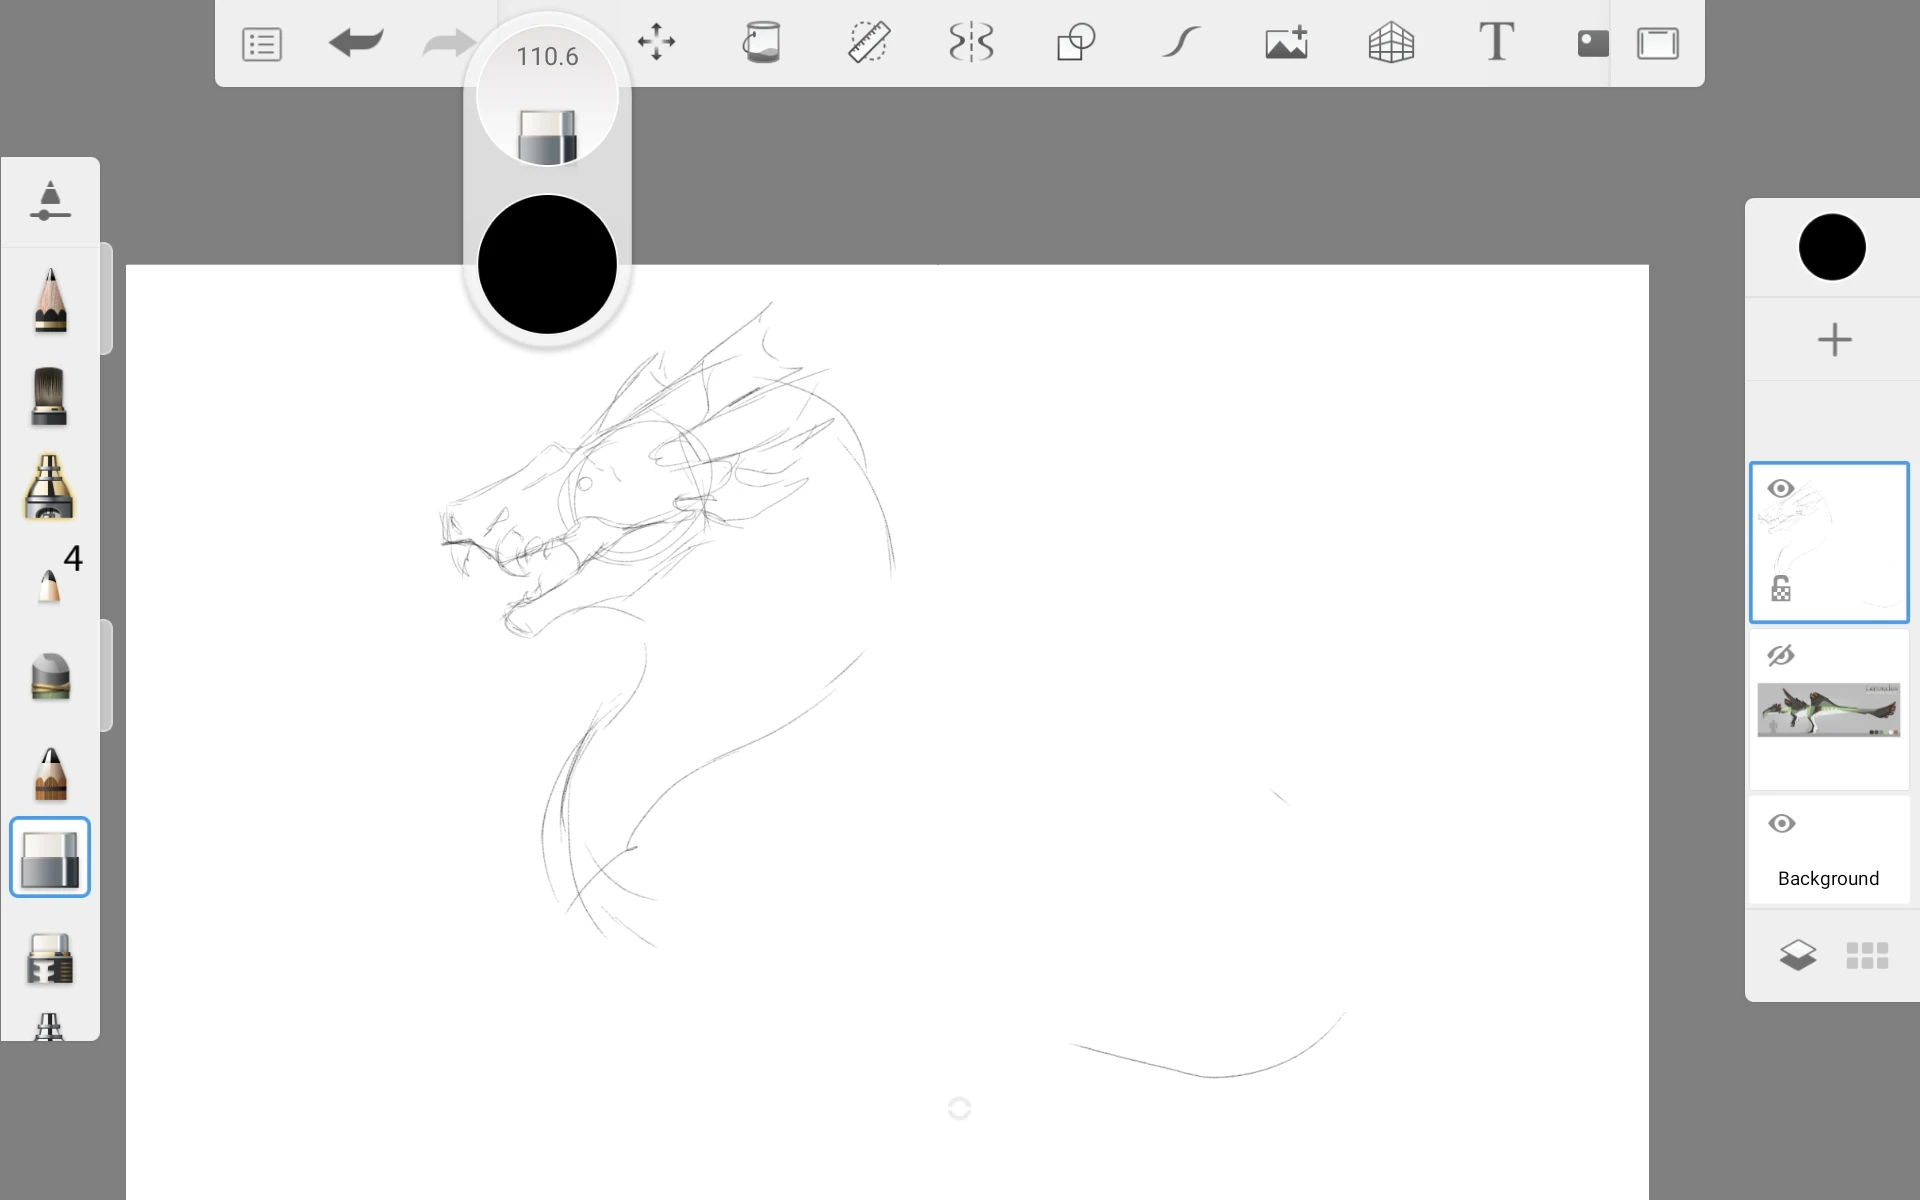Select the predictive stroke tool
The height and width of the screenshot is (1200, 1920).
(1181, 43)
